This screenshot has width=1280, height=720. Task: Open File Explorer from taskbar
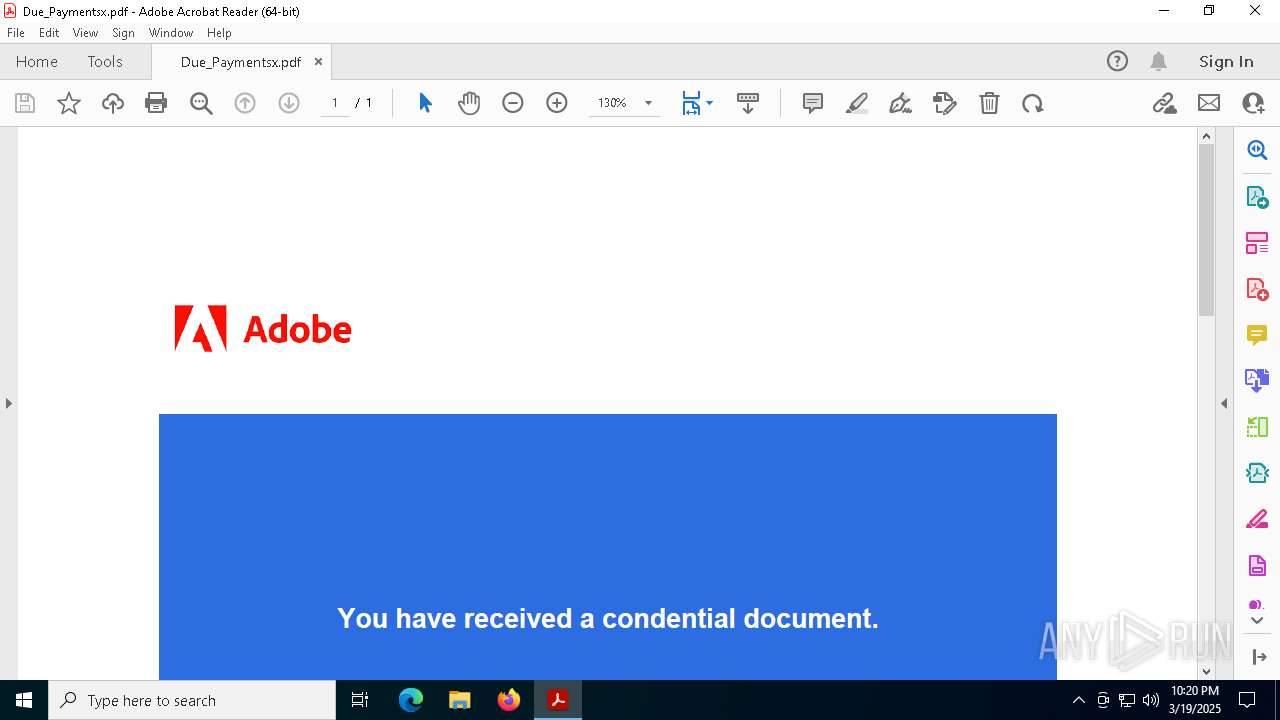click(x=460, y=700)
